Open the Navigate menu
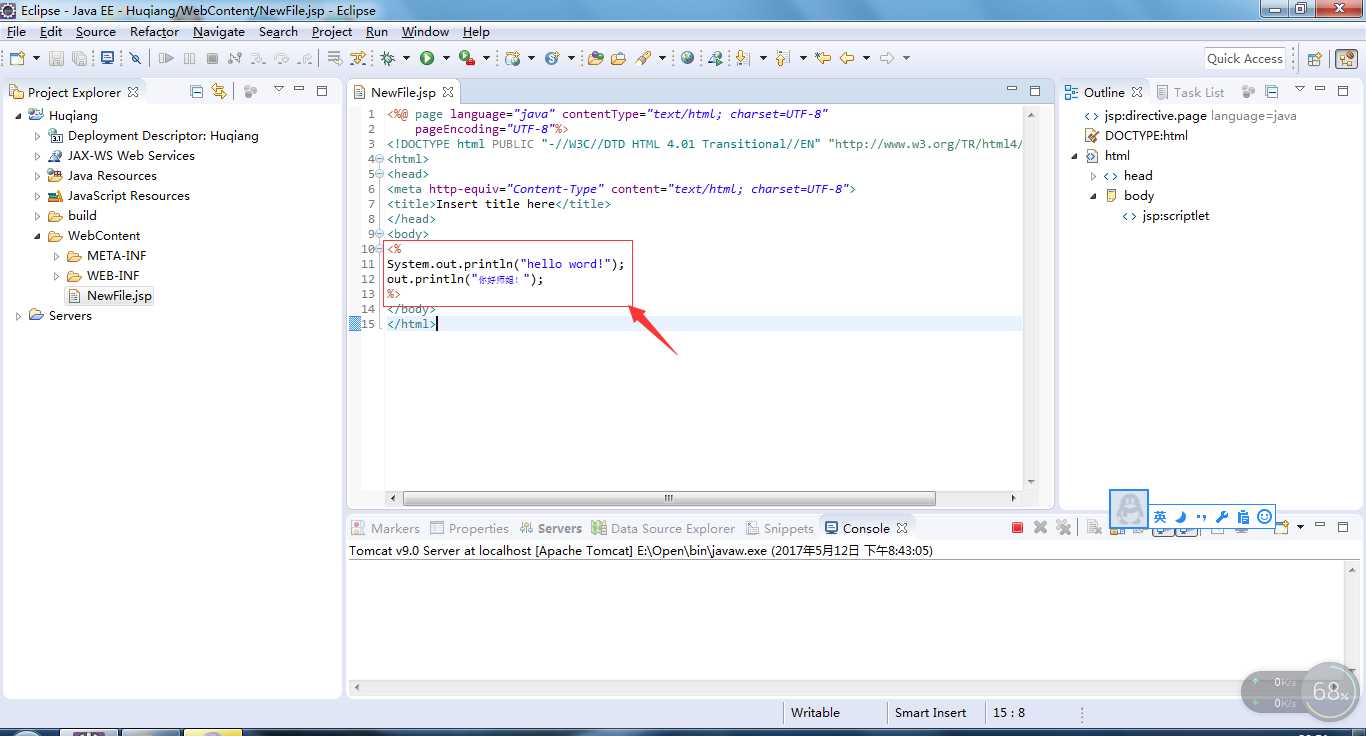 point(219,31)
